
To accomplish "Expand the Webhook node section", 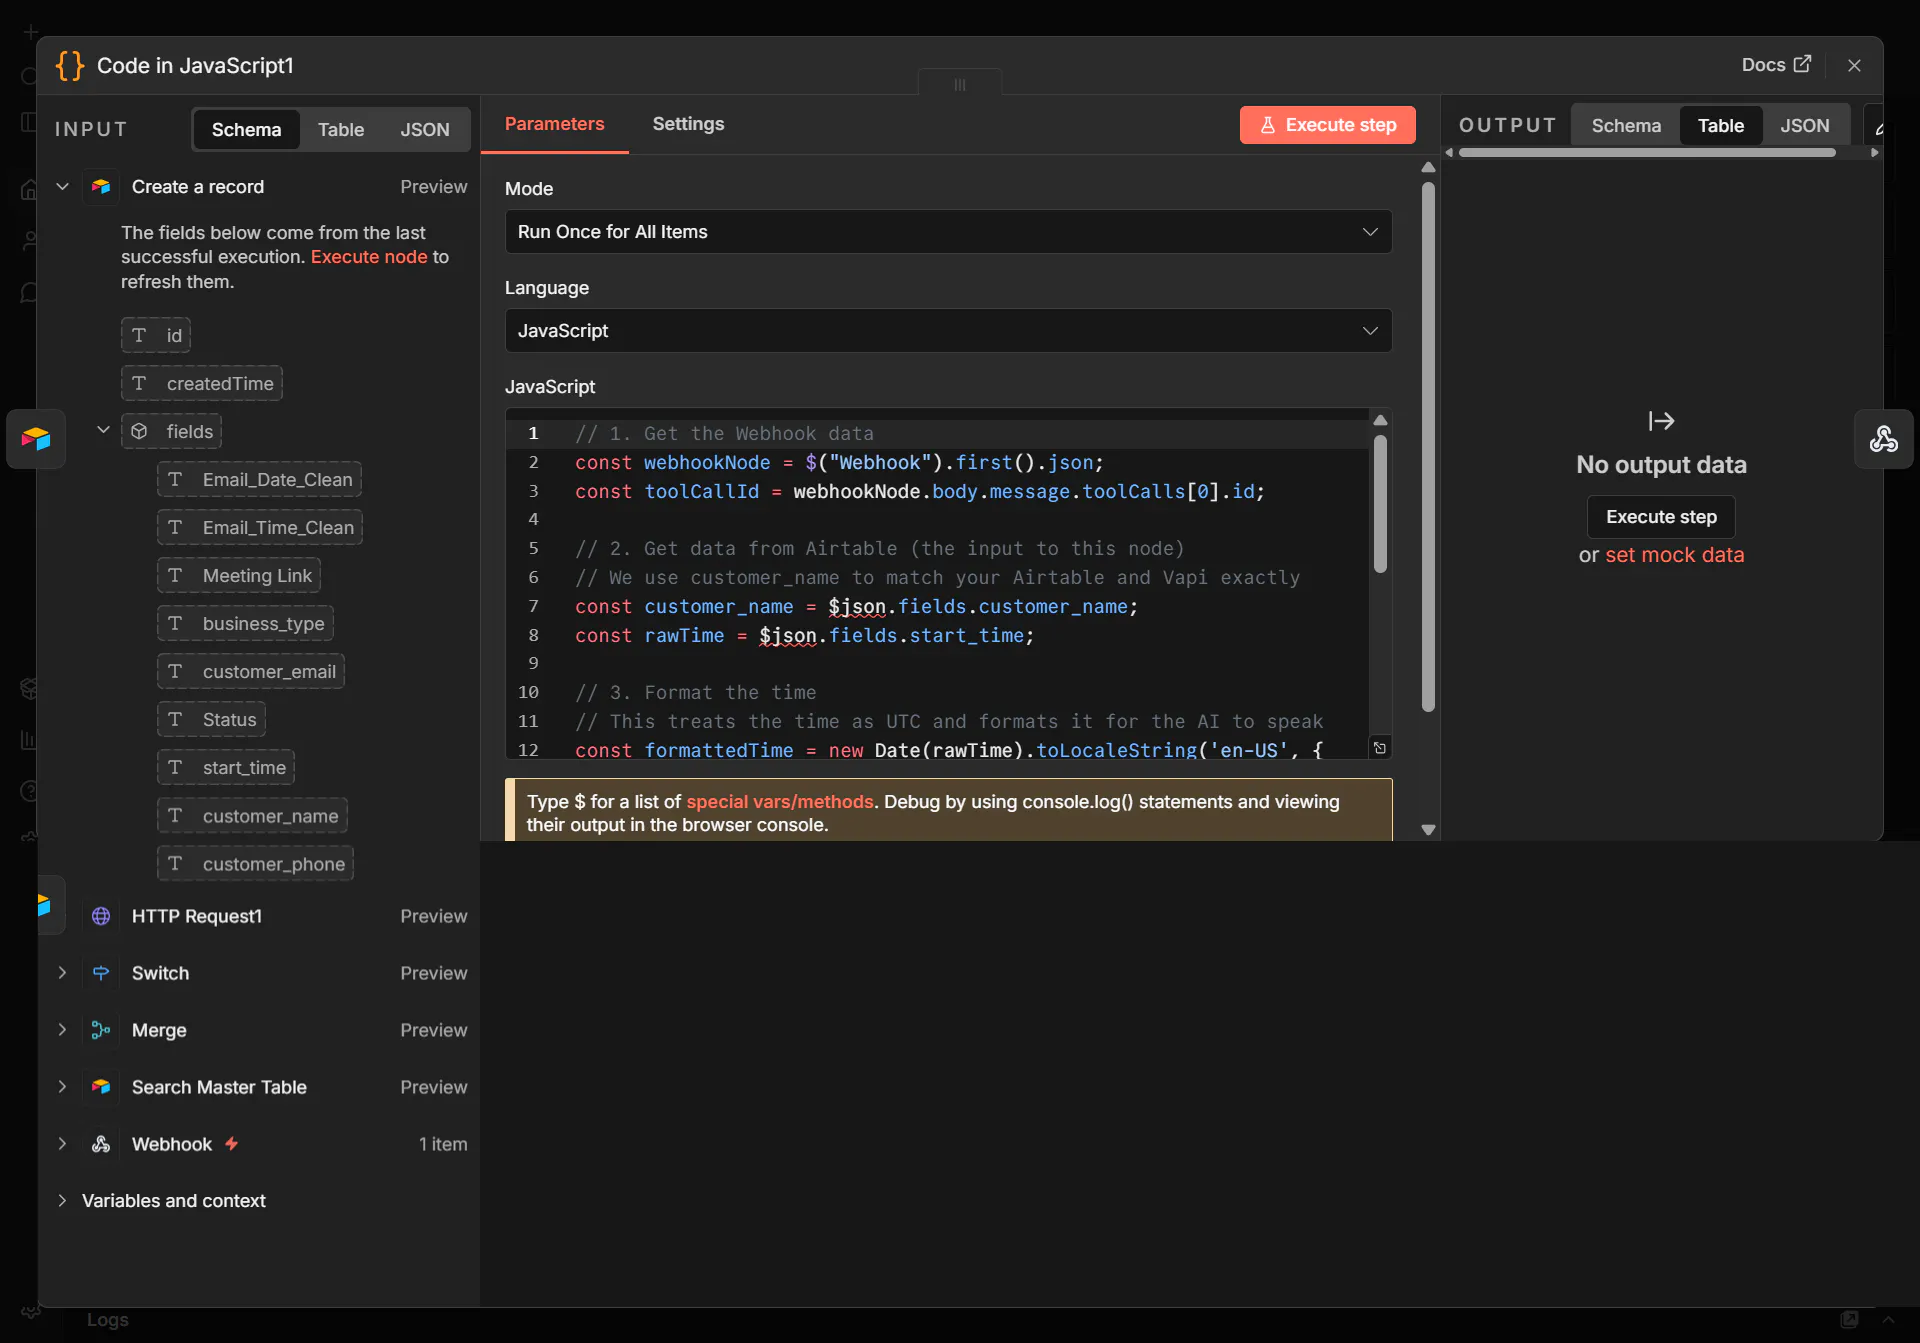I will [62, 1143].
